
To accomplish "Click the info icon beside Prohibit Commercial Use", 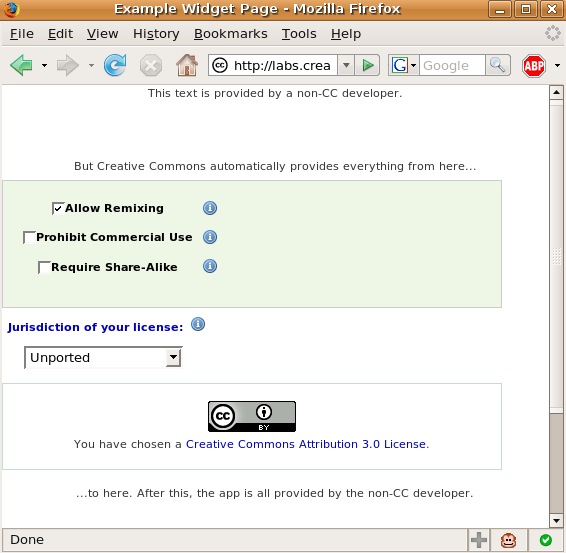I will click(210, 237).
